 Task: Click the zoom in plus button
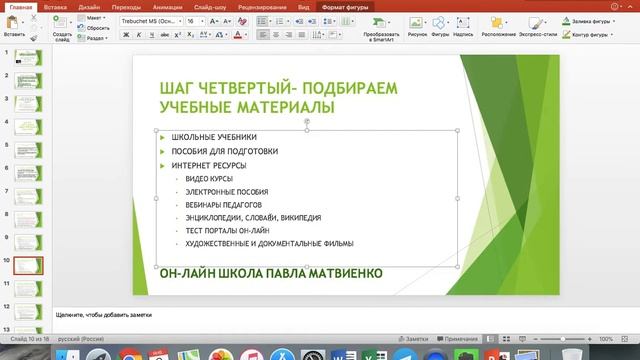(x=589, y=339)
